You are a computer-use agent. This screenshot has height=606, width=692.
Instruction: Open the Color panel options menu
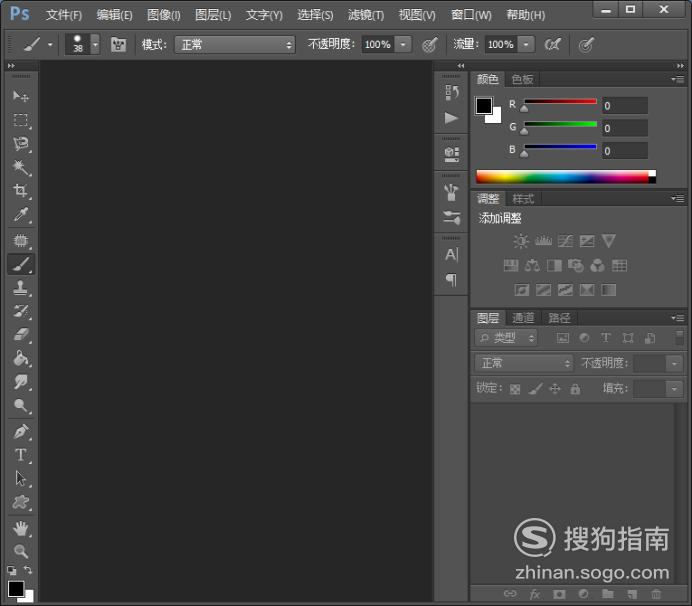tap(678, 79)
